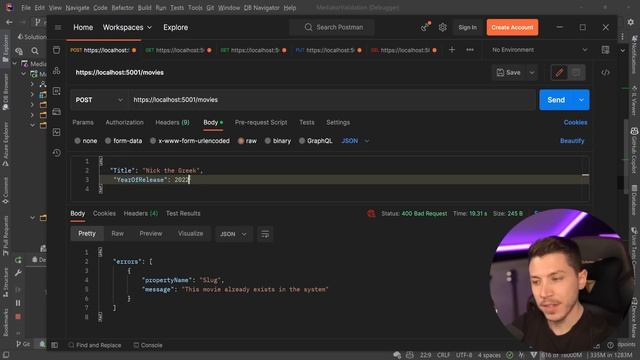640x360 pixels.
Task: Open the Pre-request Script tab
Action: click(261, 122)
